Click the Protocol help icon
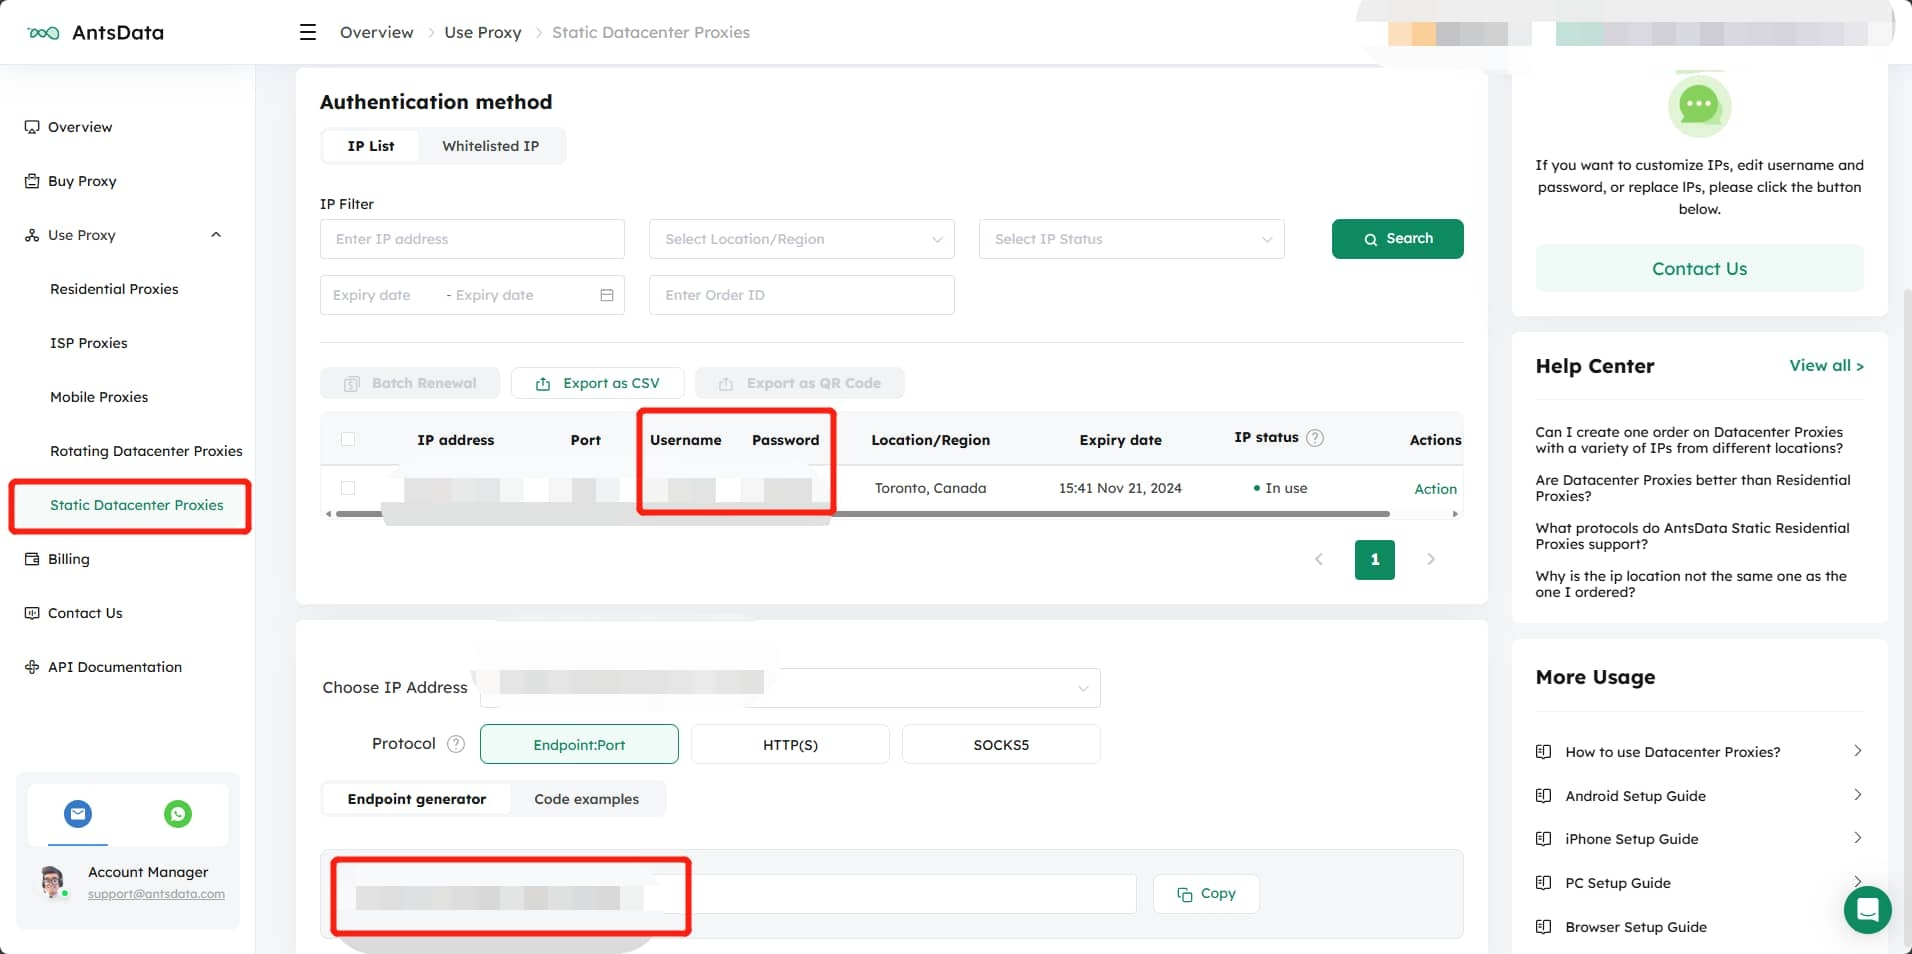Viewport: 1912px width, 954px height. pyautogui.click(x=456, y=744)
